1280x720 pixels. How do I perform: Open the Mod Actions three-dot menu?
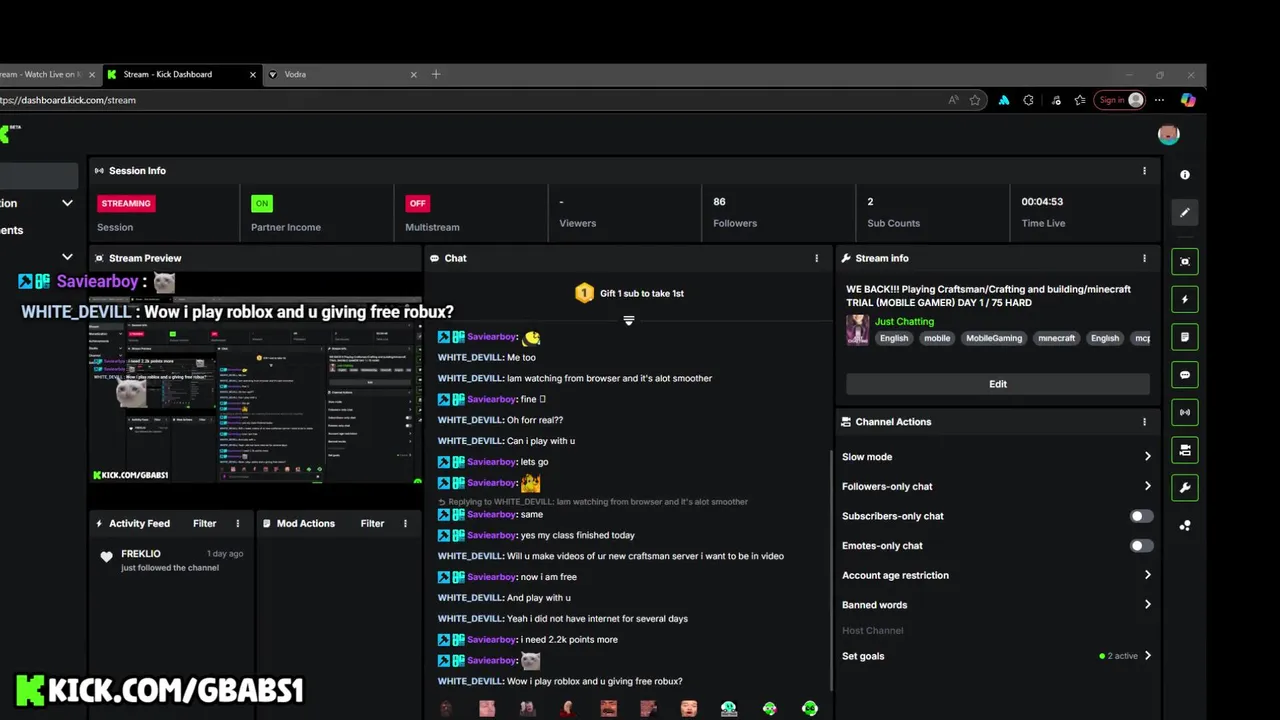tap(405, 523)
